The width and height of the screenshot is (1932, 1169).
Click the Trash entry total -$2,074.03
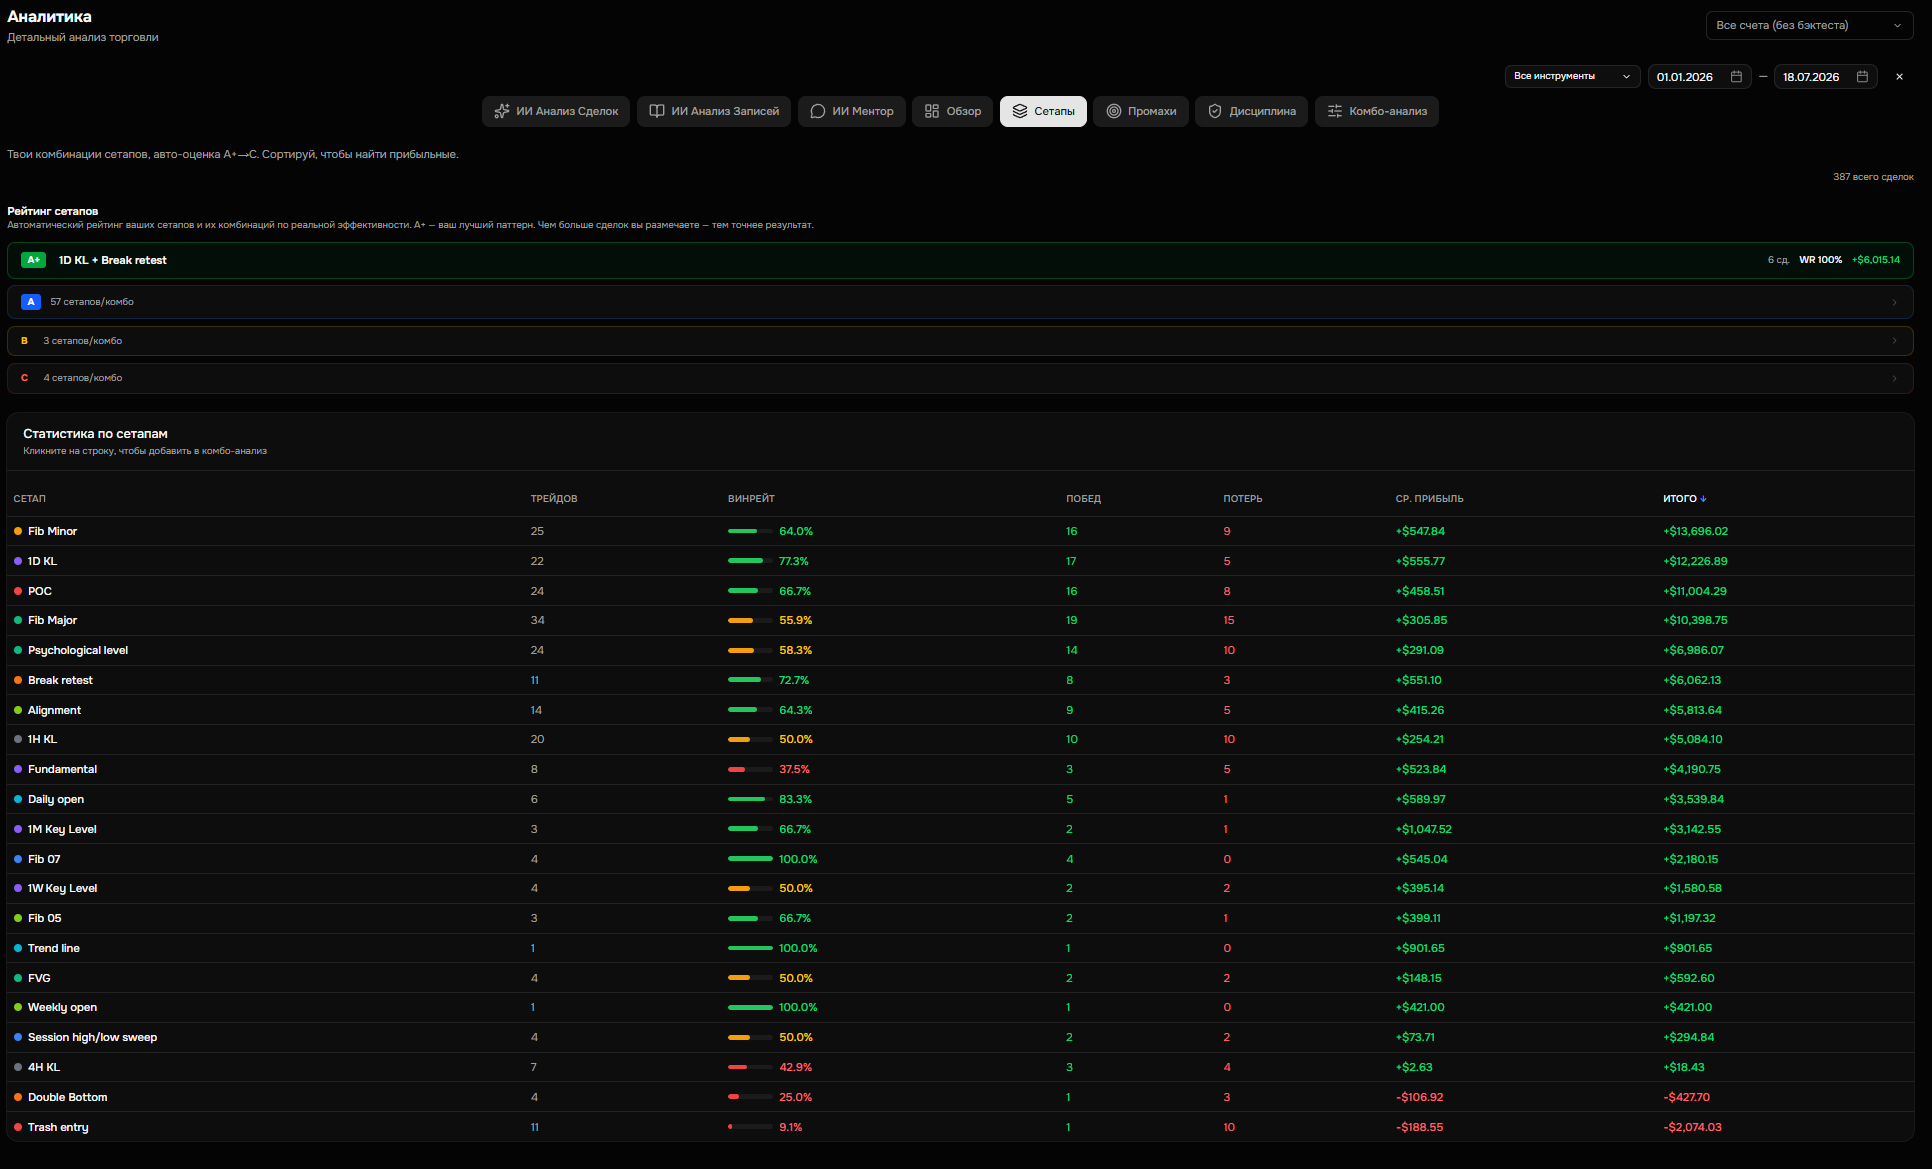[x=1693, y=1127]
